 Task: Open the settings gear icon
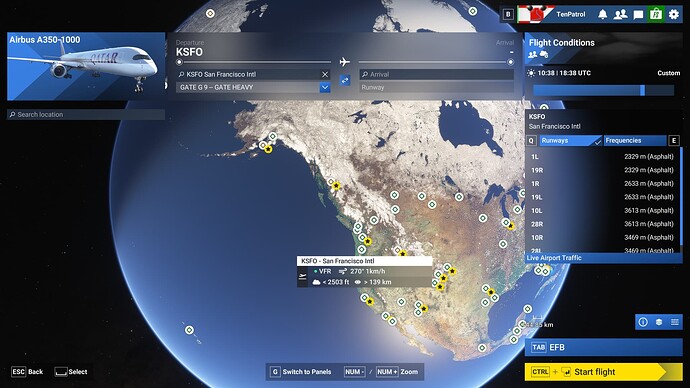(674, 14)
